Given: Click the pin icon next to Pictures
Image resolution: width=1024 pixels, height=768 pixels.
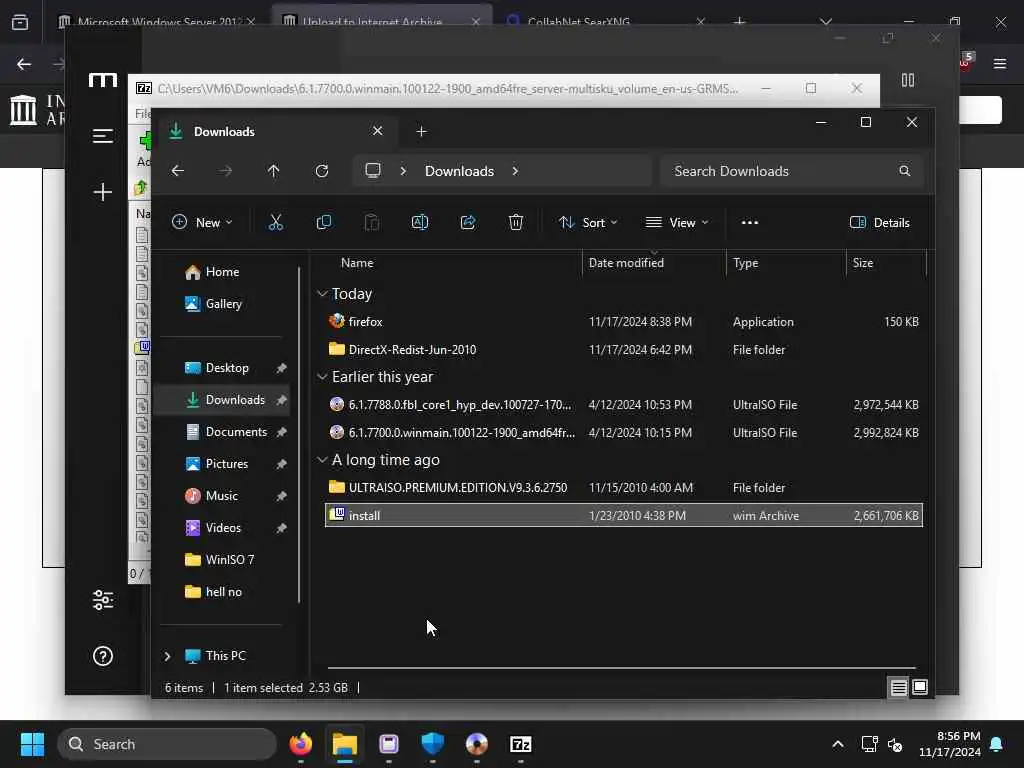Looking at the screenshot, I should [x=281, y=464].
